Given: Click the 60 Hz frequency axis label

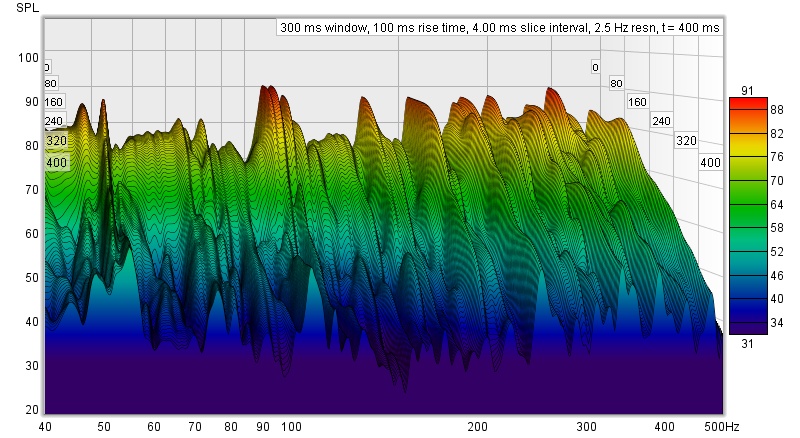Looking at the screenshot, I should click(x=154, y=427).
